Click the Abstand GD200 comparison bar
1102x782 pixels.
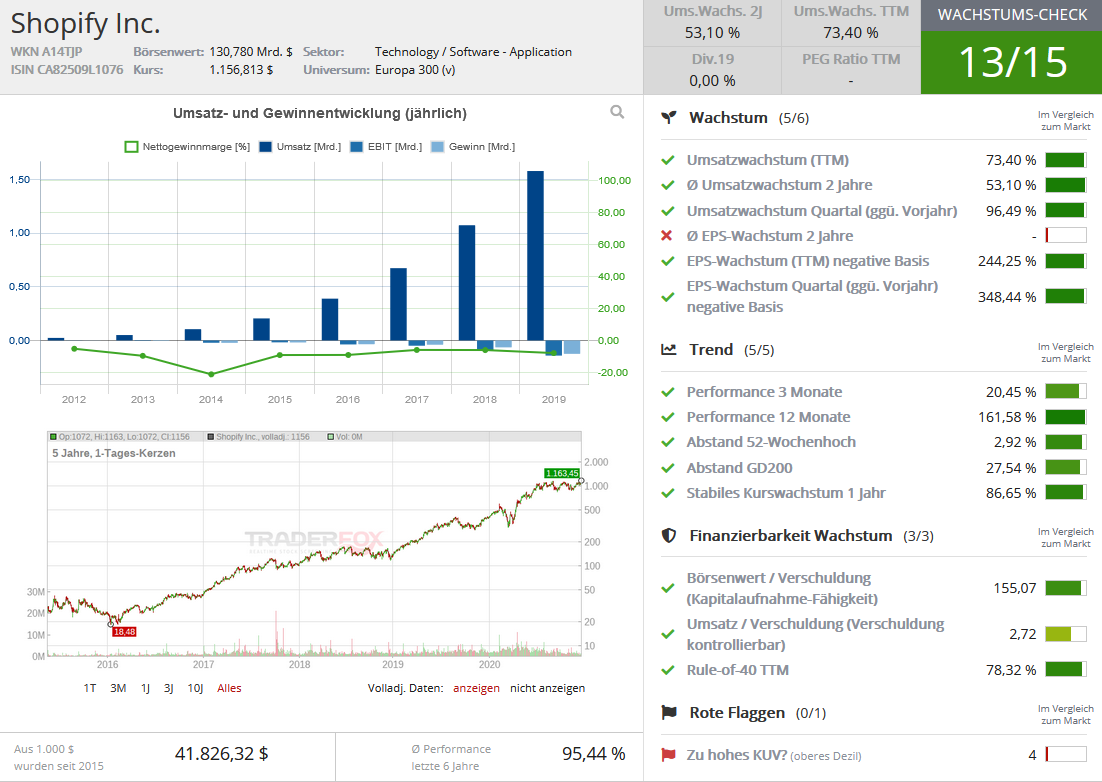1065,468
